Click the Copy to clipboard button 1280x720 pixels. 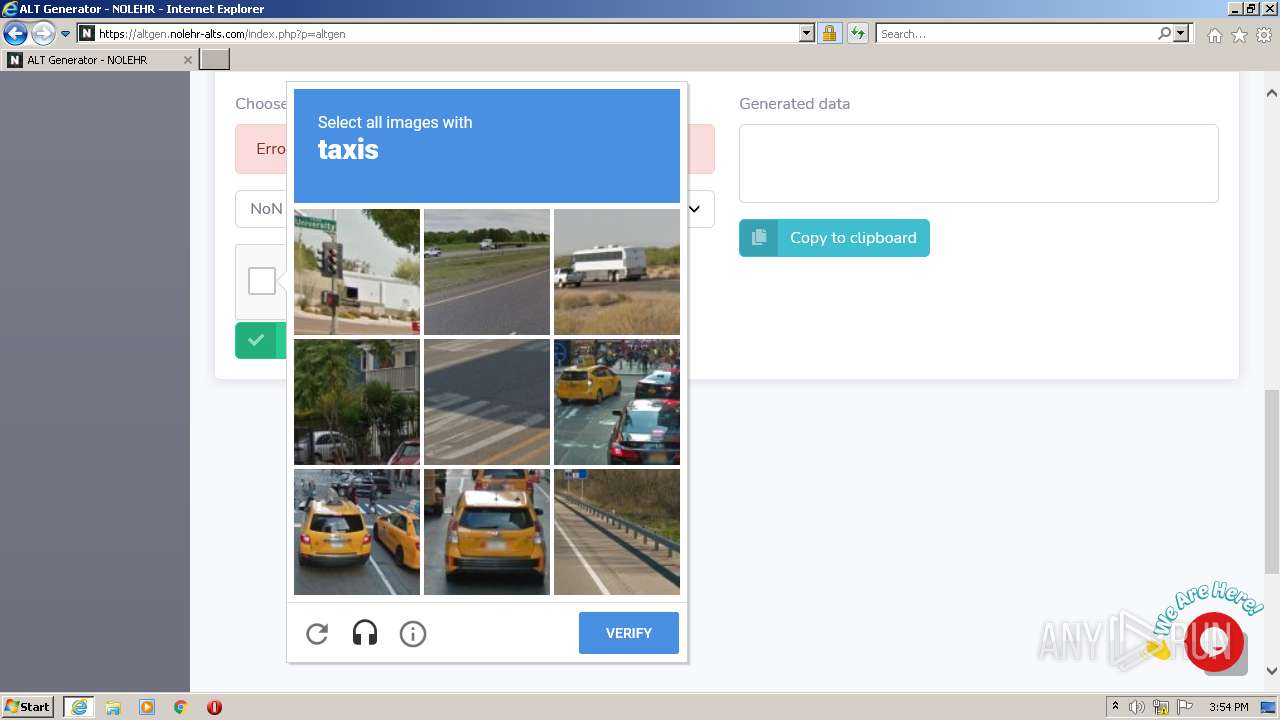(x=834, y=238)
